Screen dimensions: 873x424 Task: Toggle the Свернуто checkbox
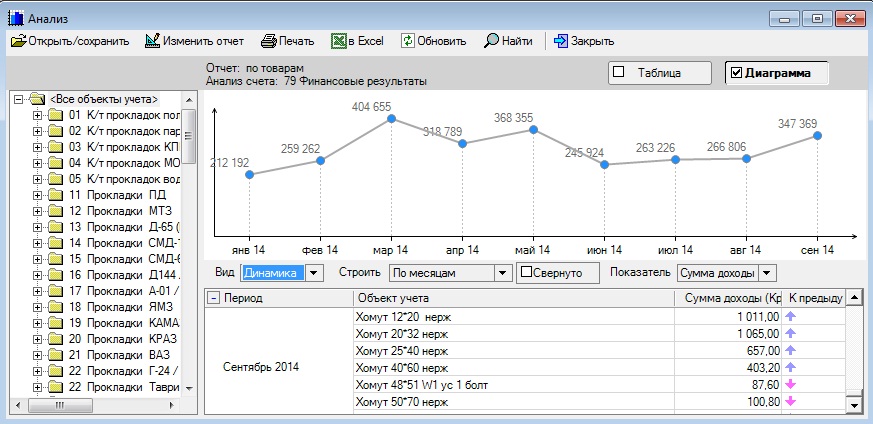pos(526,272)
